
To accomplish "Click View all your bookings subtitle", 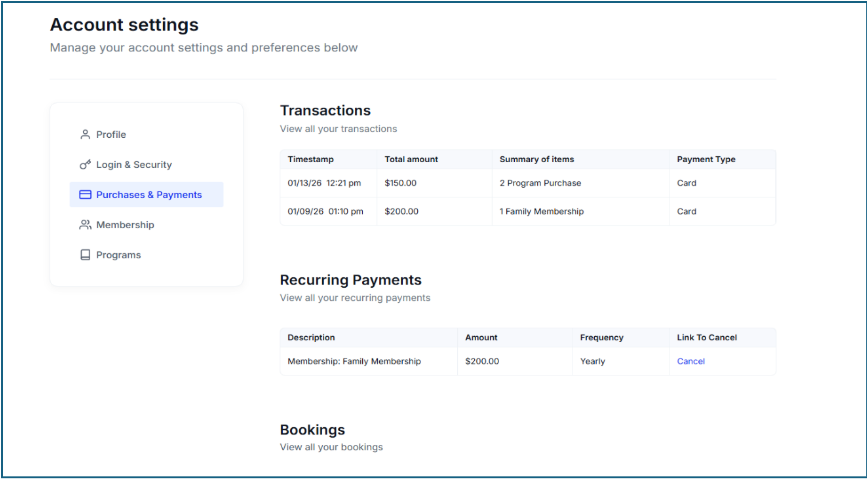I will [x=331, y=447].
